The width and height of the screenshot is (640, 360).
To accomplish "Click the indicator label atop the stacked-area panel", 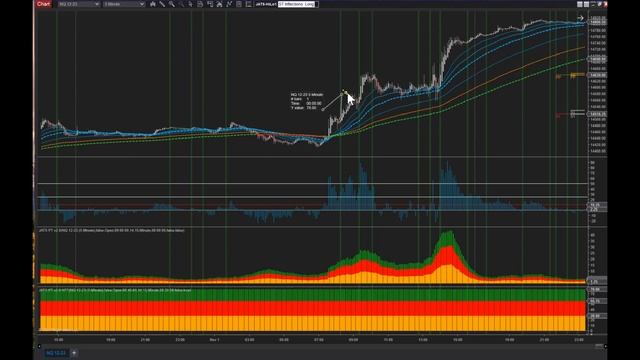I will [x=111, y=231].
